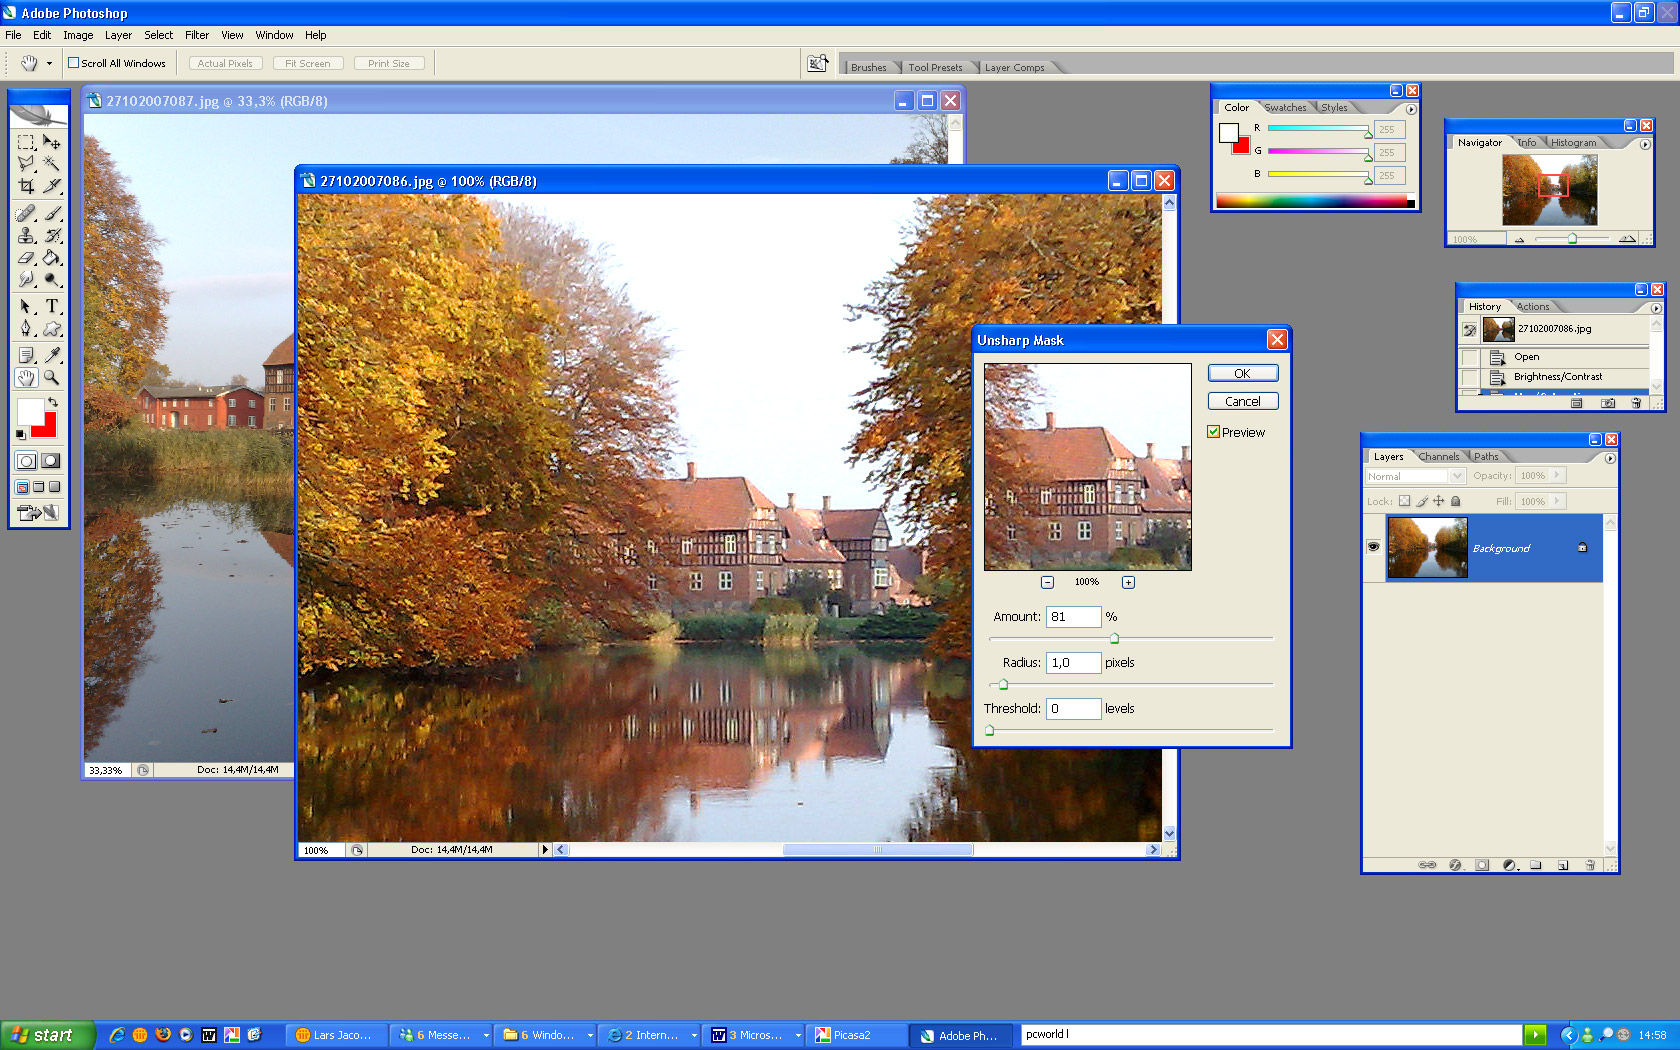Select the Clone Stamp tool

pyautogui.click(x=27, y=236)
